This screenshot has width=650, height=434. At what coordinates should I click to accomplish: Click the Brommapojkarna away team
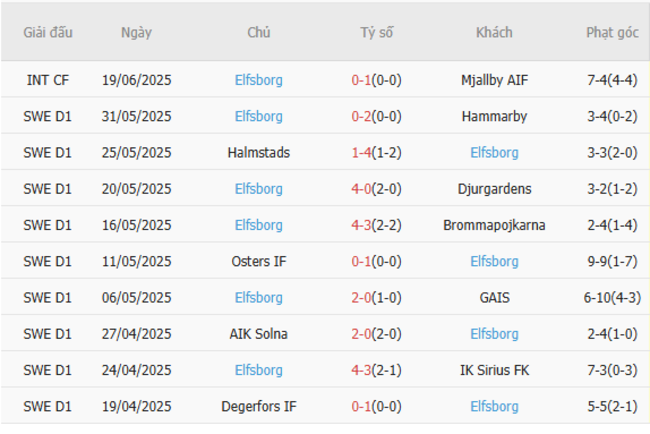(494, 225)
